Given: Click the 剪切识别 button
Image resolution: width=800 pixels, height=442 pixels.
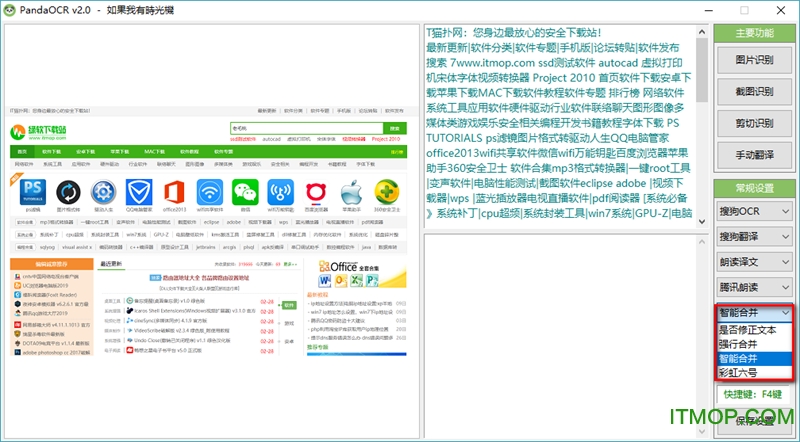Looking at the screenshot, I should 754,123.
